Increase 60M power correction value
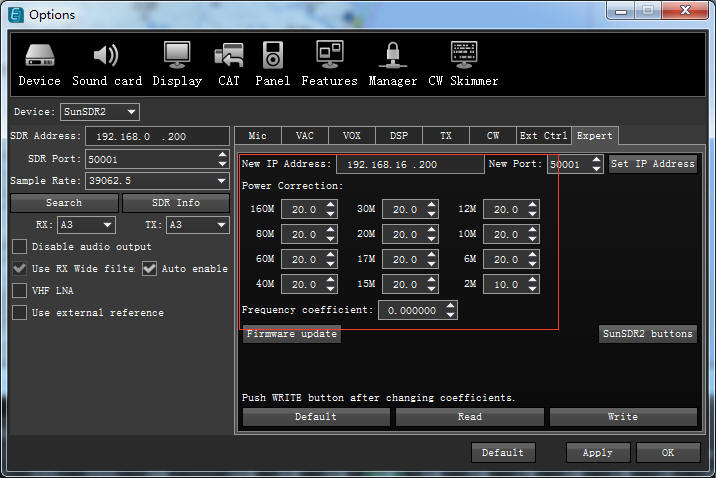 pos(331,254)
